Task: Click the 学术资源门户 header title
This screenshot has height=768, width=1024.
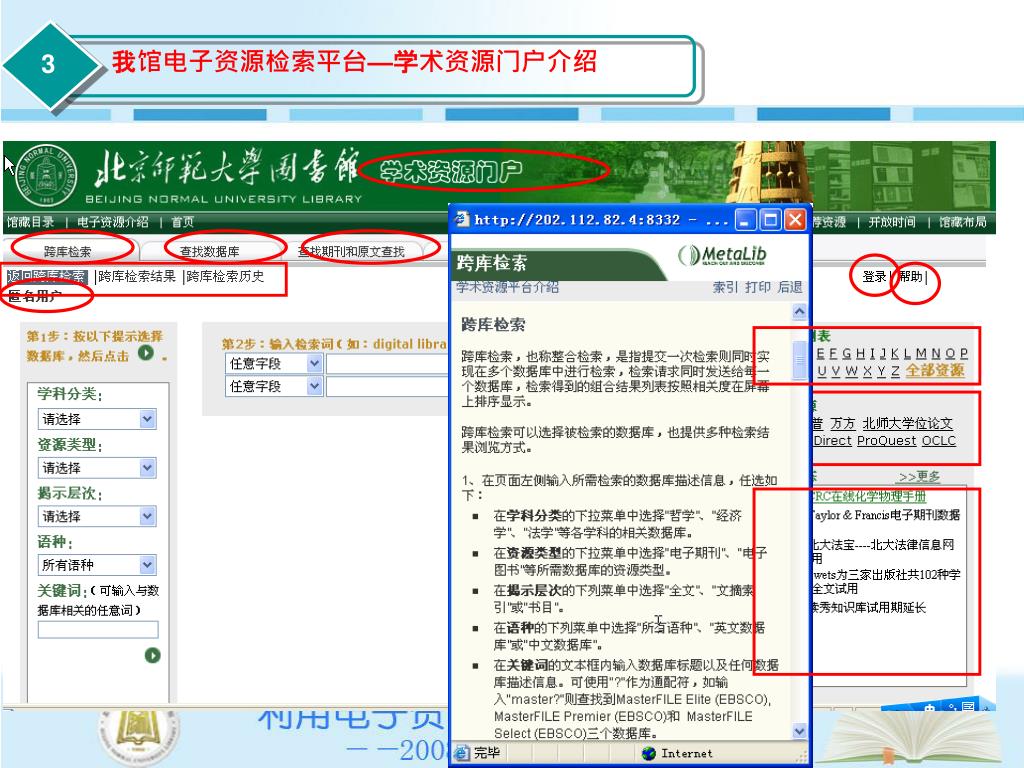Action: 451,171
